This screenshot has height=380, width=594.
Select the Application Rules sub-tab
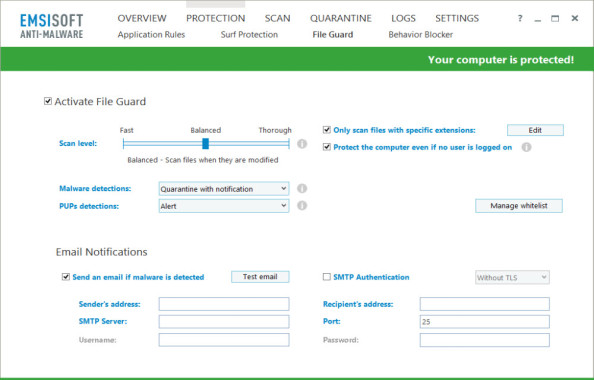coord(151,34)
